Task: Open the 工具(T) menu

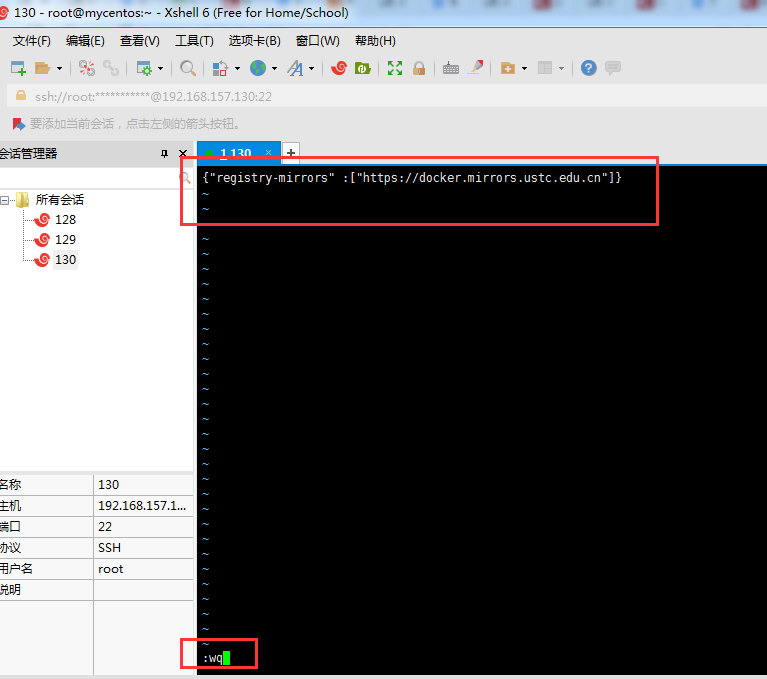Action: point(194,41)
